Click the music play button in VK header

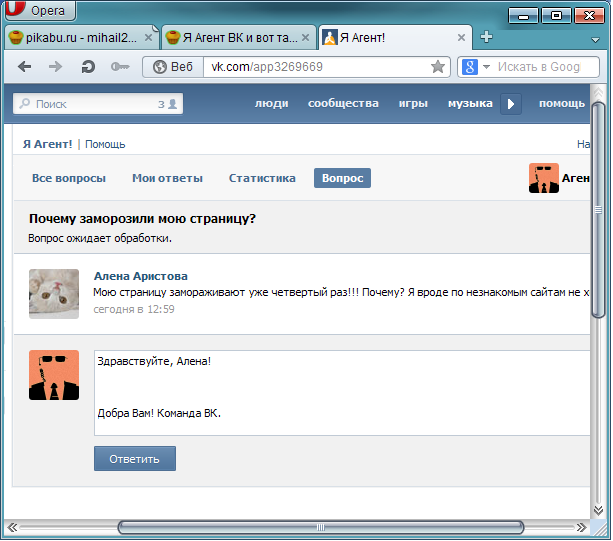click(511, 104)
